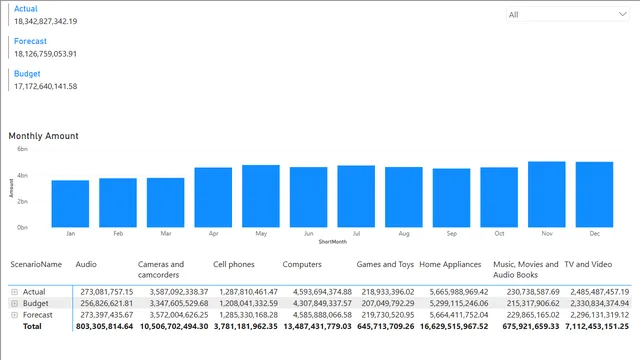Click the Computers column header
The width and height of the screenshot is (640, 360).
[x=302, y=264]
